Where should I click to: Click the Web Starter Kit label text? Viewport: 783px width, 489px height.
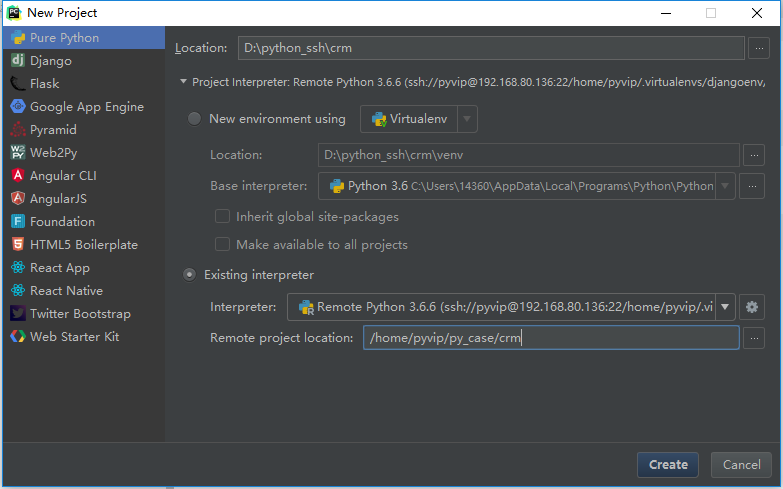[x=74, y=336]
